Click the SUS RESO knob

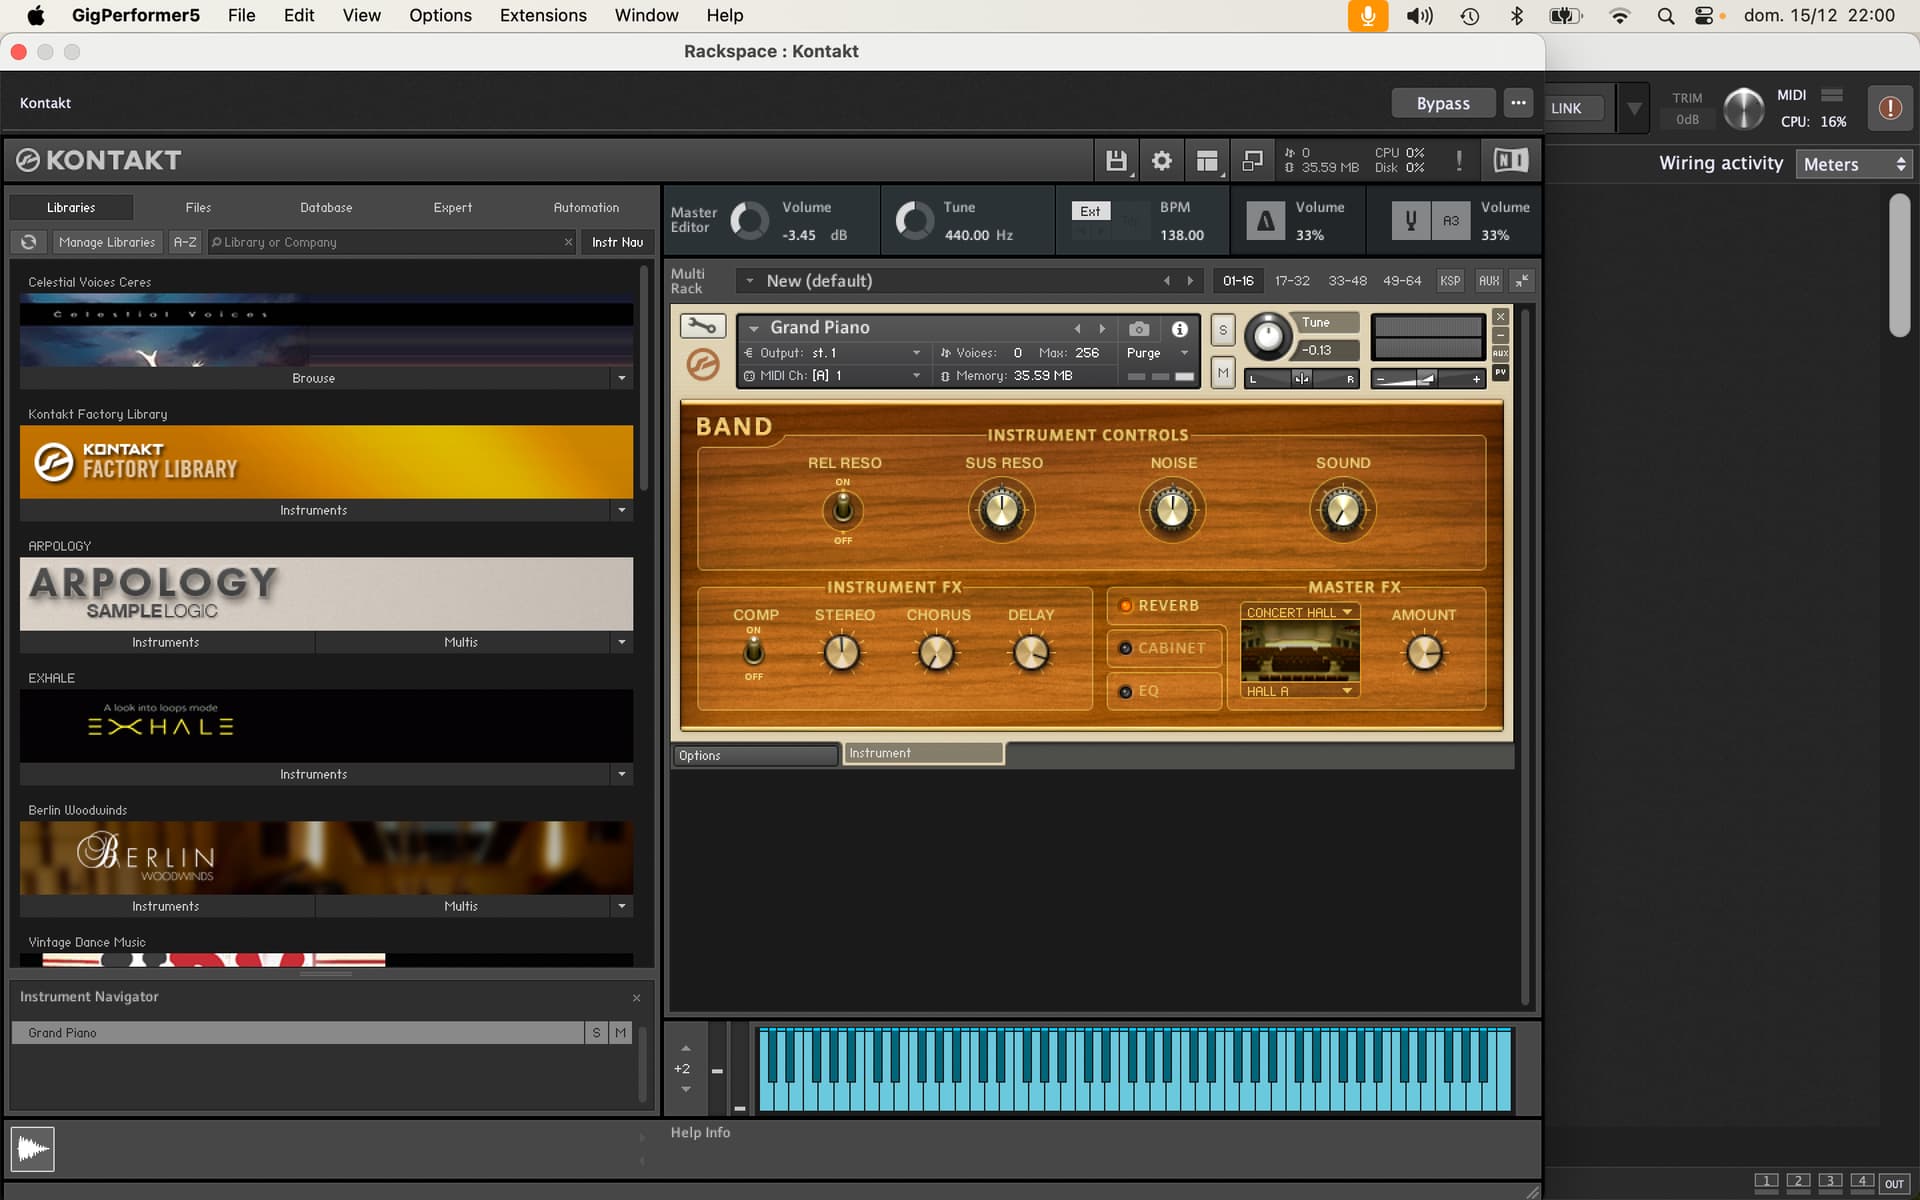pyautogui.click(x=1002, y=510)
